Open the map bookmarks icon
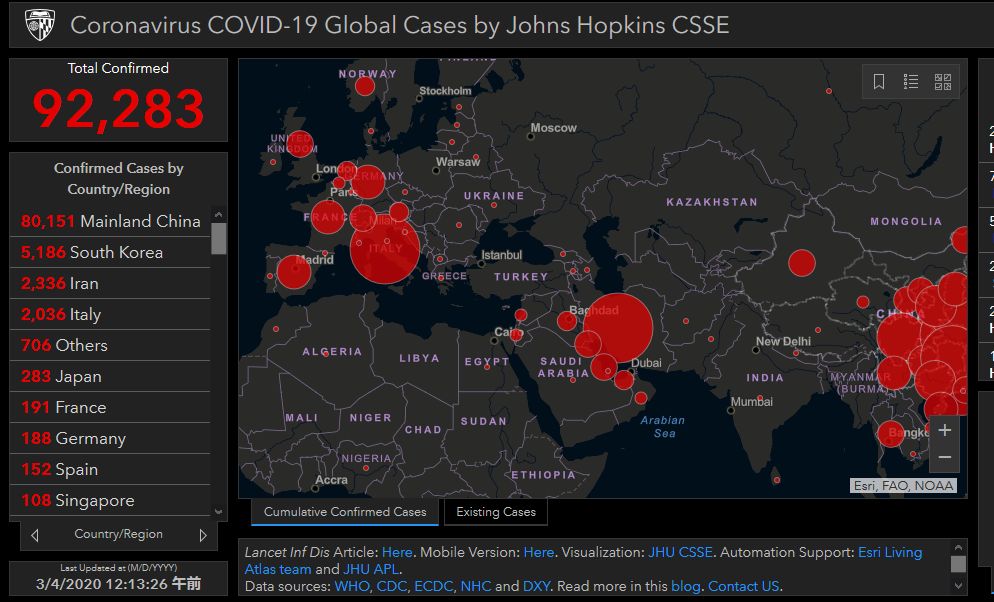Screen dimensions: 994x602 point(879,82)
